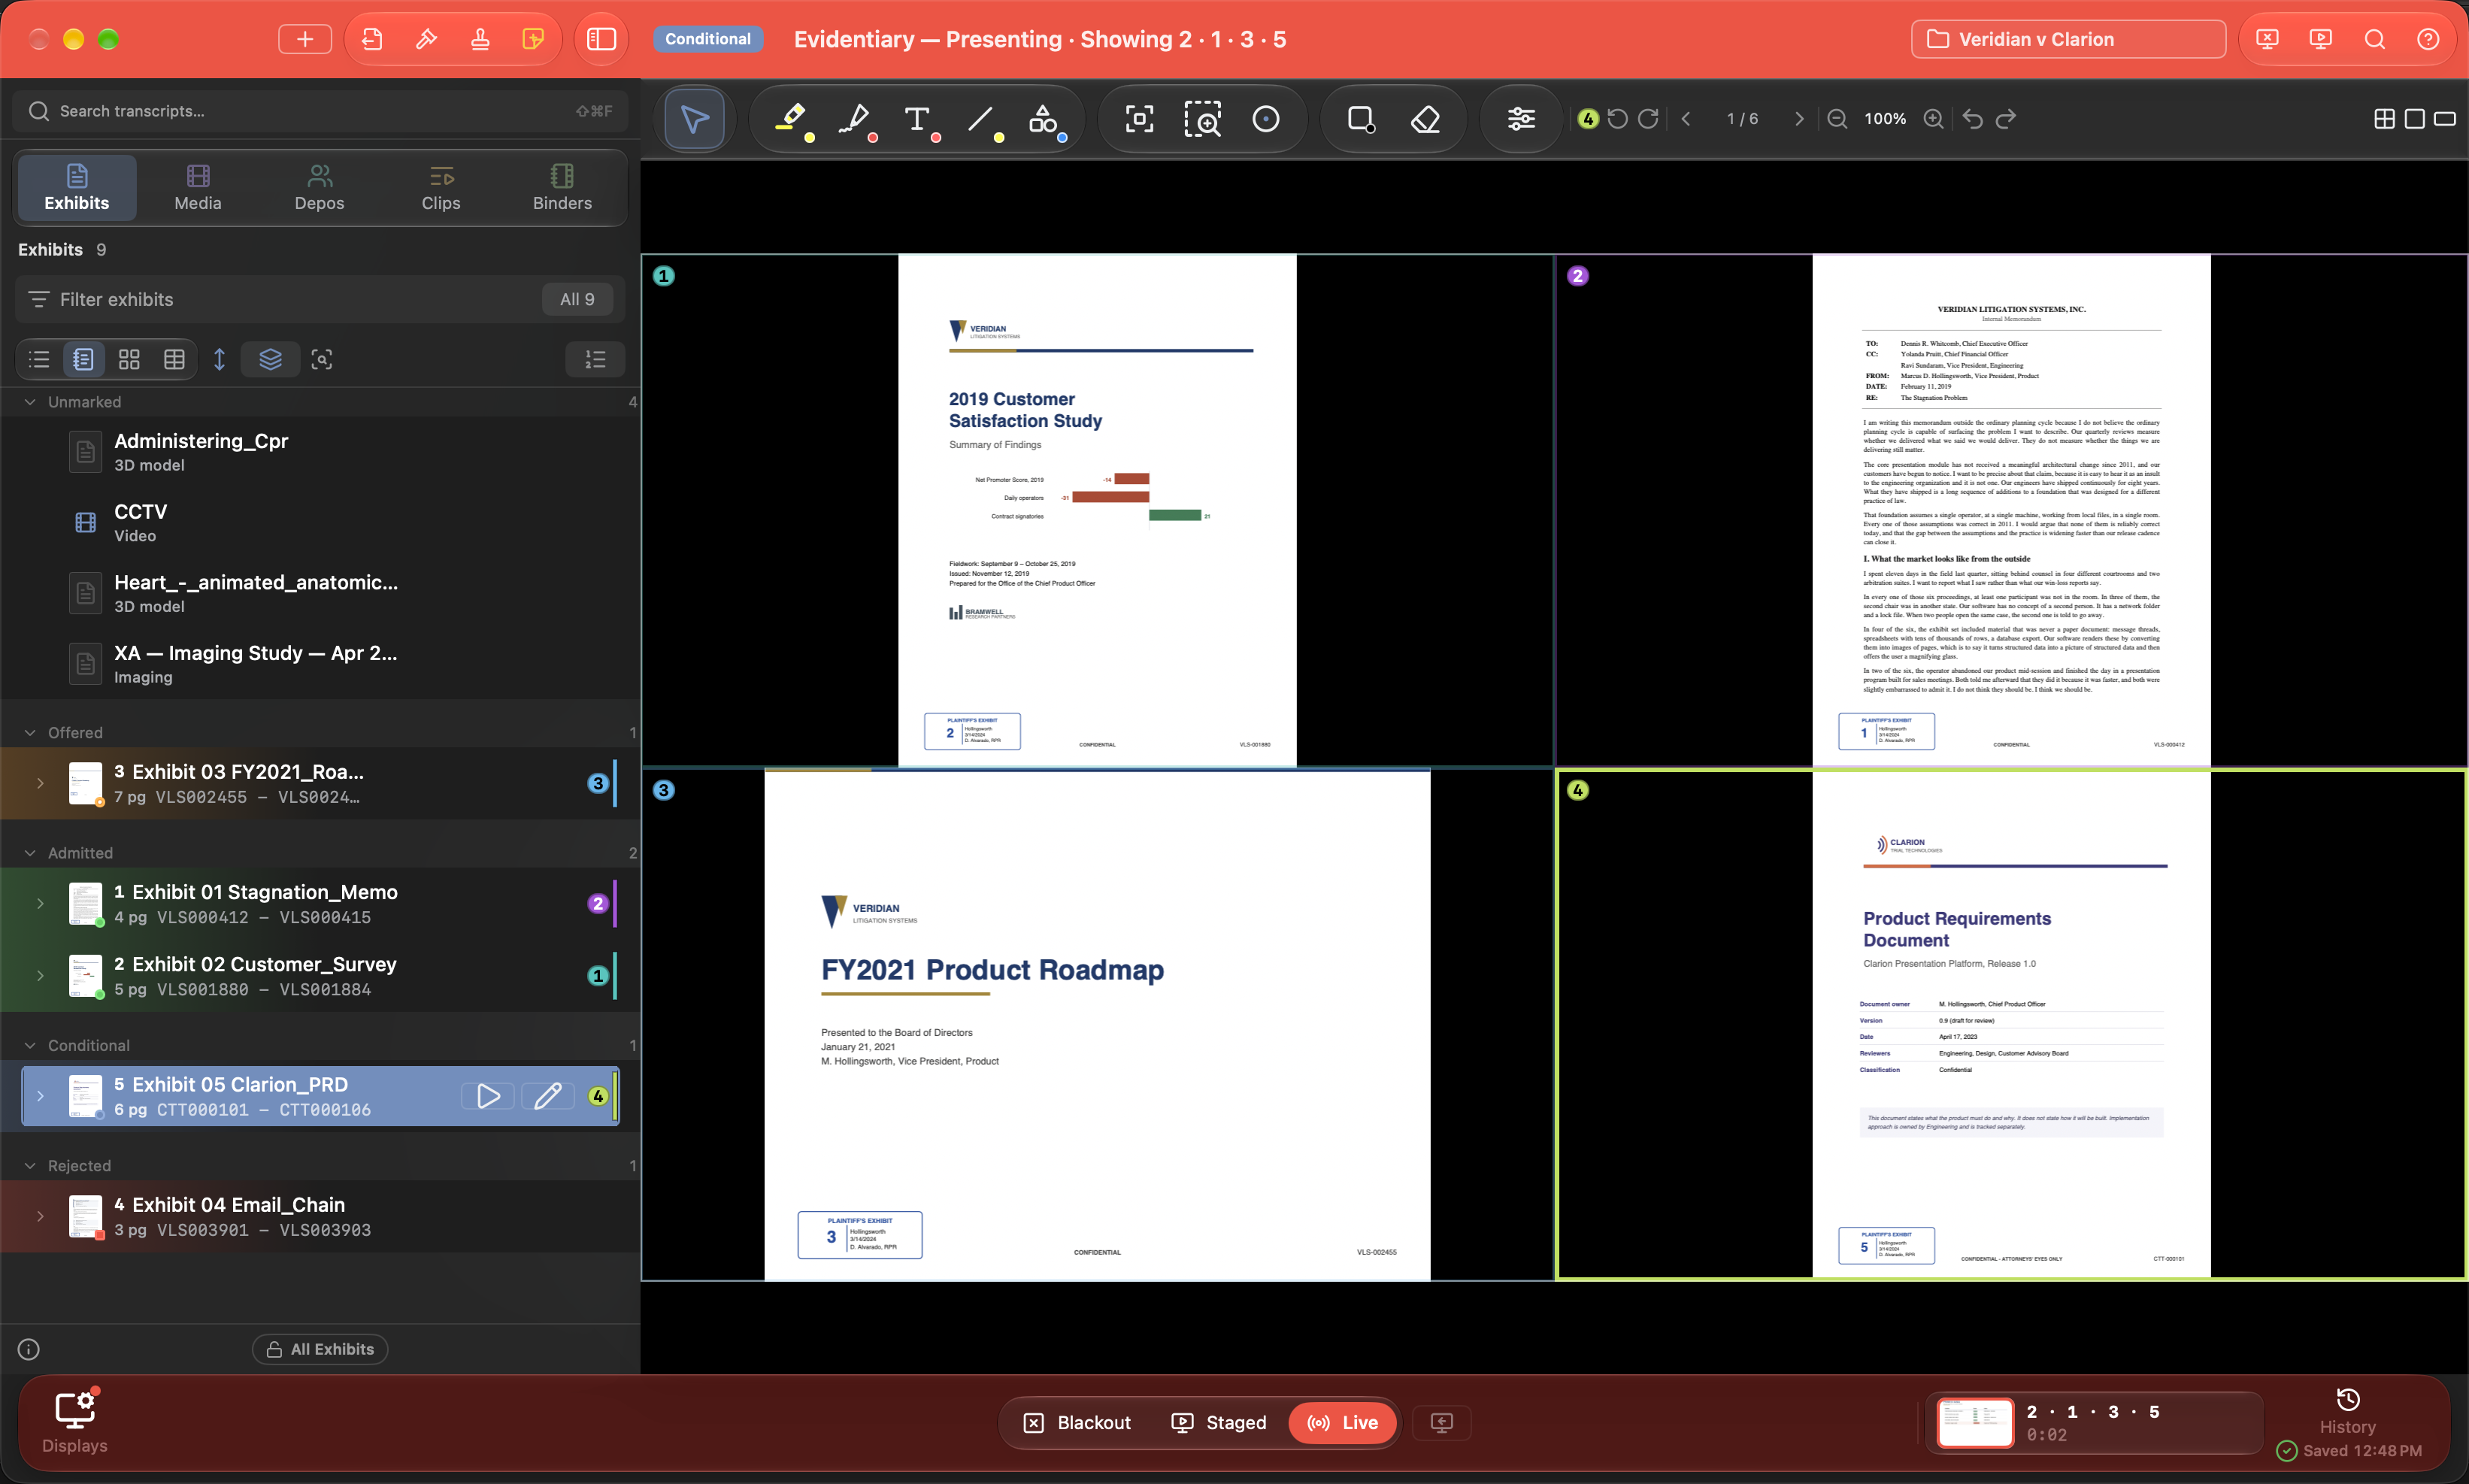The height and width of the screenshot is (1484, 2469).
Task: Toggle group-by-status layers button
Action: [x=270, y=359]
